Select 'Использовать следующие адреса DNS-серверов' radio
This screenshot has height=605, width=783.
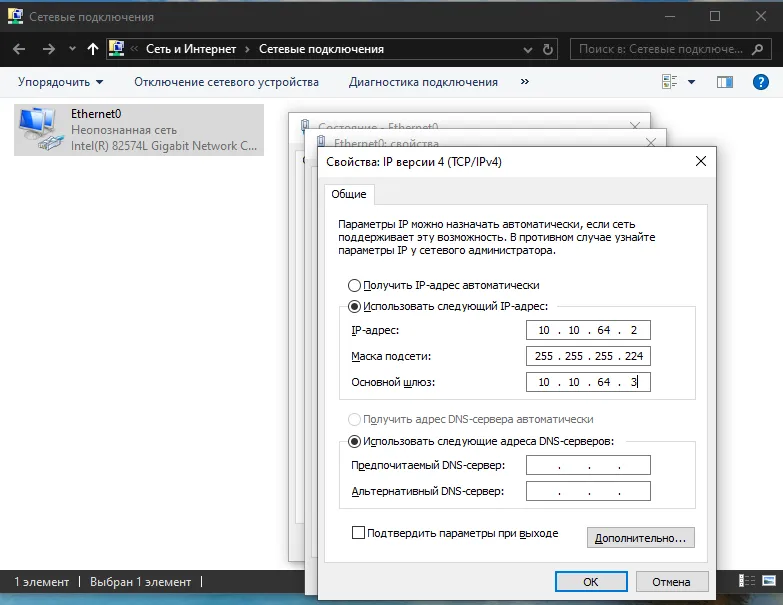coord(354,441)
